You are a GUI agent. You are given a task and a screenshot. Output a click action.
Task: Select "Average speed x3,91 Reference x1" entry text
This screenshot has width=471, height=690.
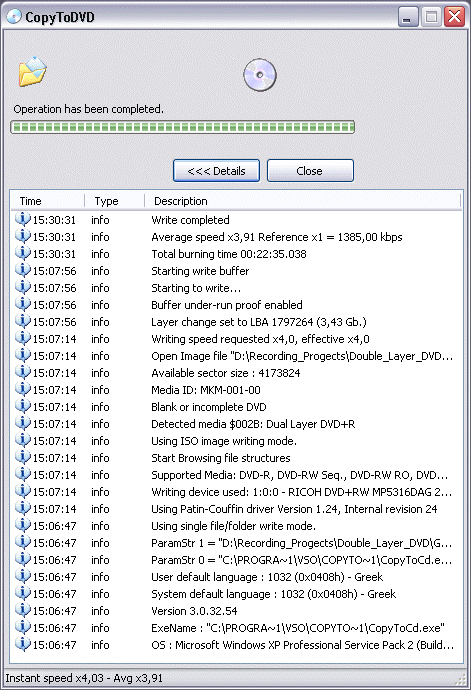[276, 237]
